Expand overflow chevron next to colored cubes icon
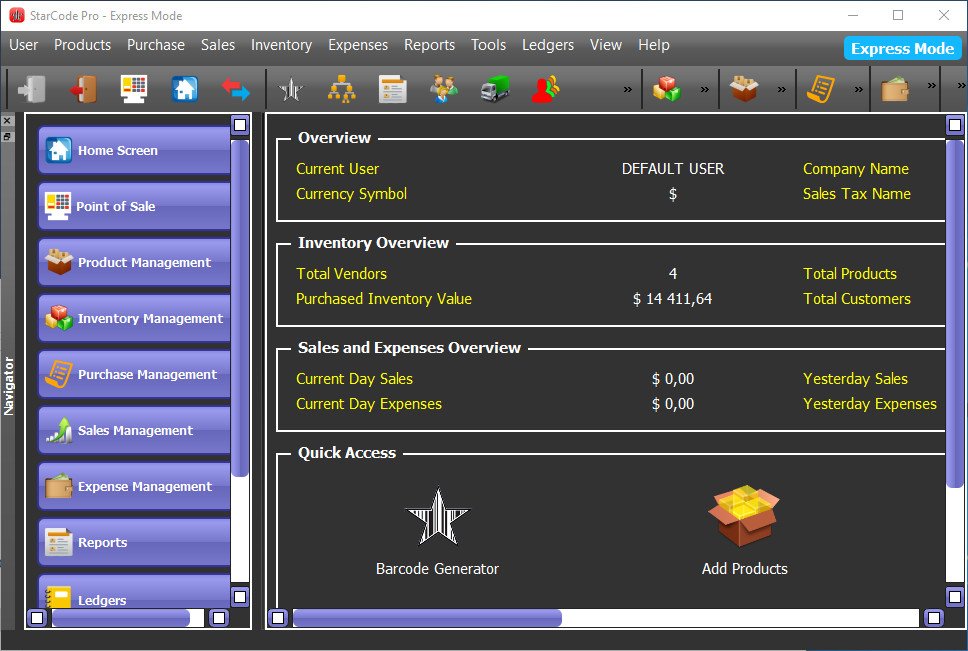This screenshot has width=968, height=651. click(704, 89)
